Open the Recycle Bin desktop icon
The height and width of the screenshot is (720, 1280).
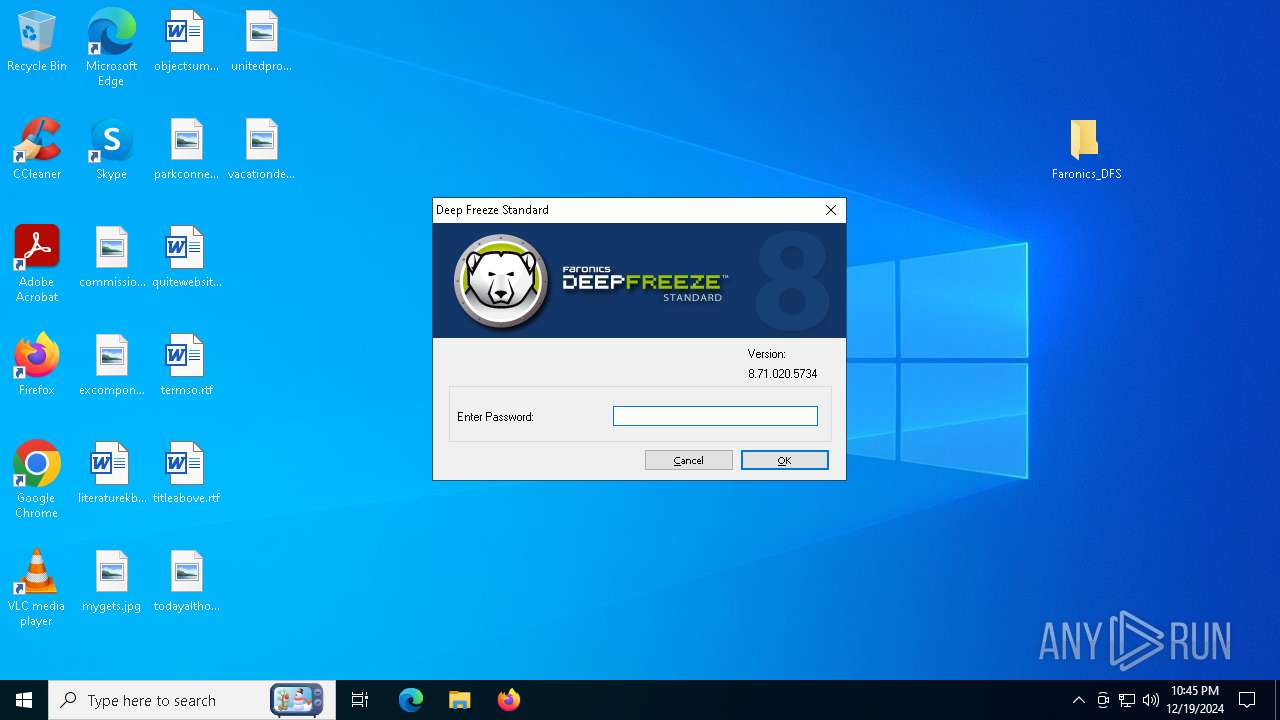(x=37, y=42)
